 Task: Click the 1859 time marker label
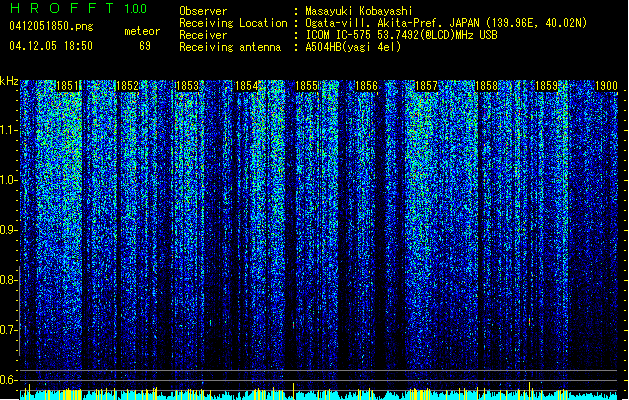pos(546,86)
